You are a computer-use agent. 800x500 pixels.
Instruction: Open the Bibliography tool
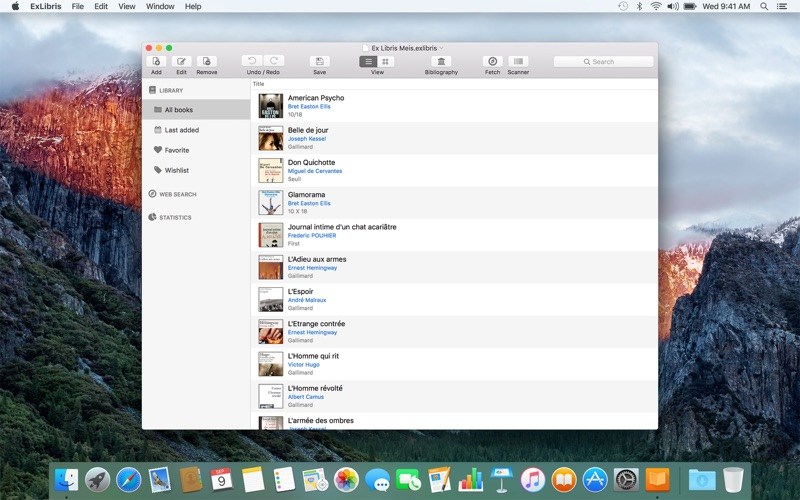click(x=441, y=61)
